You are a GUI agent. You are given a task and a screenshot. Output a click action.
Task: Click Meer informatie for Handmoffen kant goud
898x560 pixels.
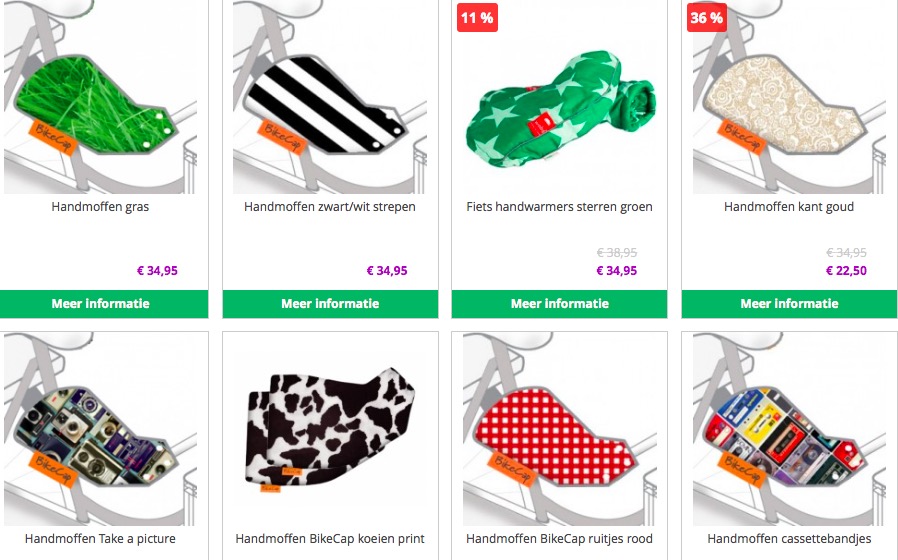789,303
